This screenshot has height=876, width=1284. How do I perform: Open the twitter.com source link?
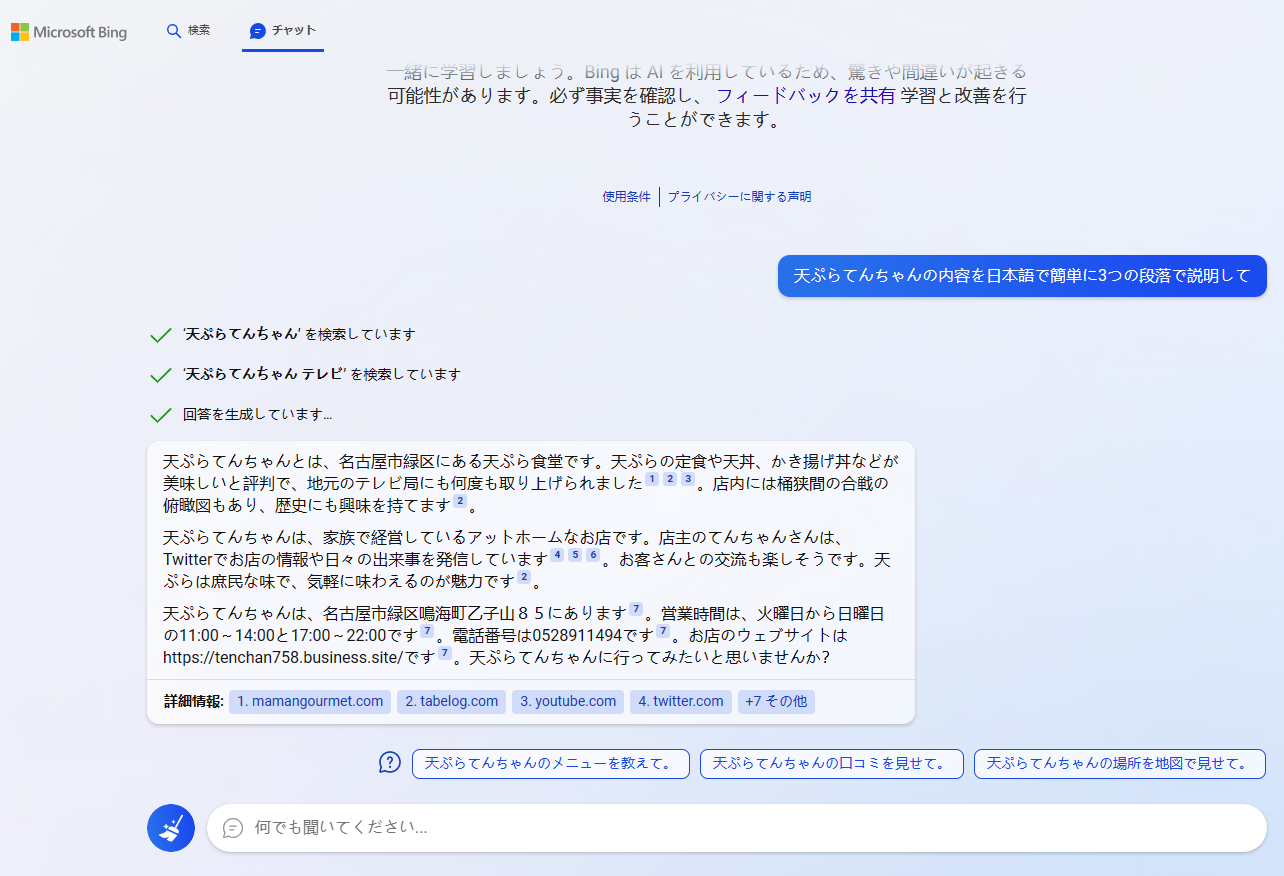pos(681,702)
